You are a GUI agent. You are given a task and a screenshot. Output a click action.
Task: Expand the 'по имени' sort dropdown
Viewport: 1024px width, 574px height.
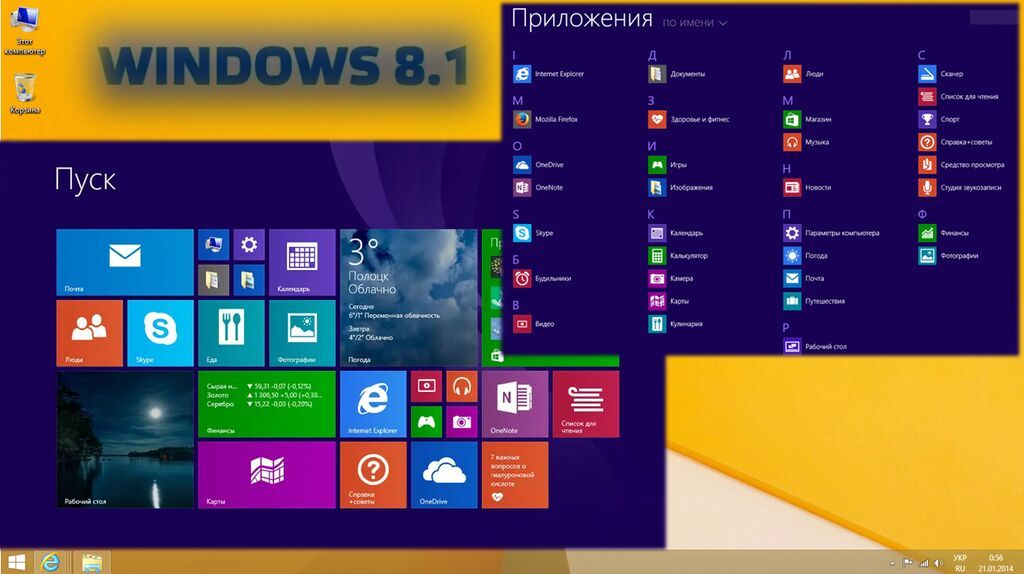tap(694, 23)
